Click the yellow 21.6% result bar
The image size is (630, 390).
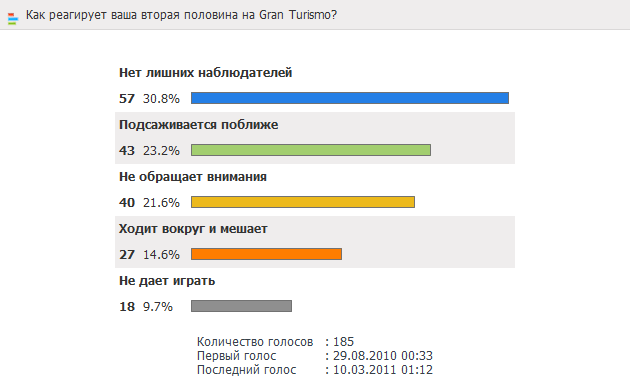coord(303,202)
